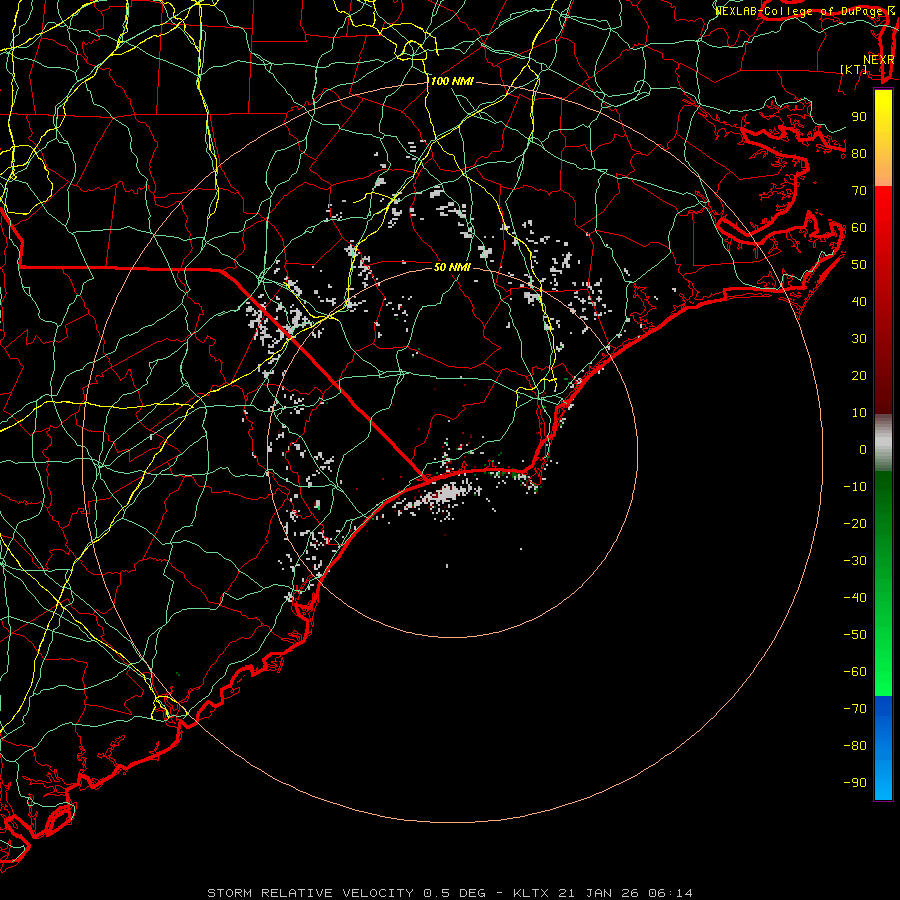Screen dimensions: 900x900
Task: Click the positive 20 scale label
Action: click(x=859, y=375)
